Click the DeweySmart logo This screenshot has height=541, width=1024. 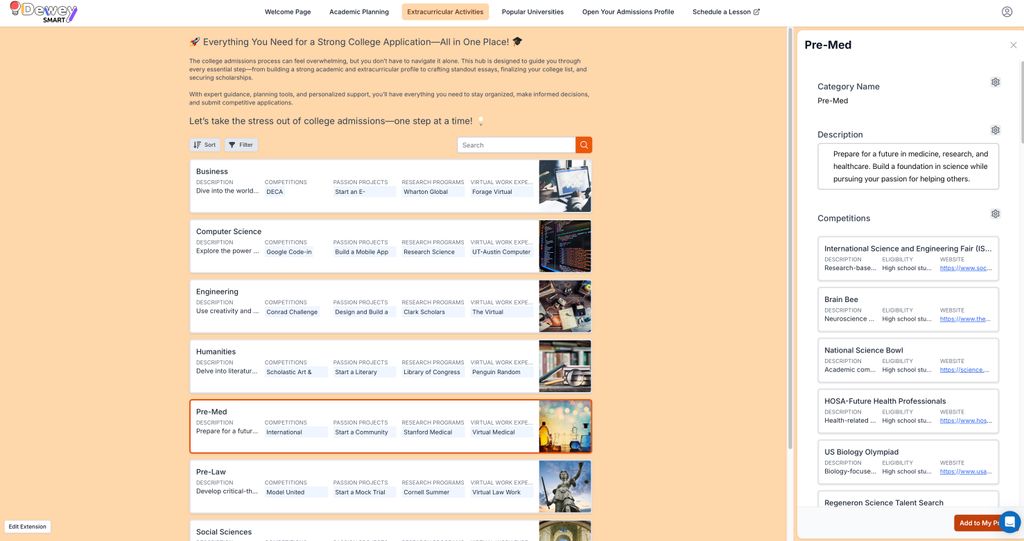42,12
